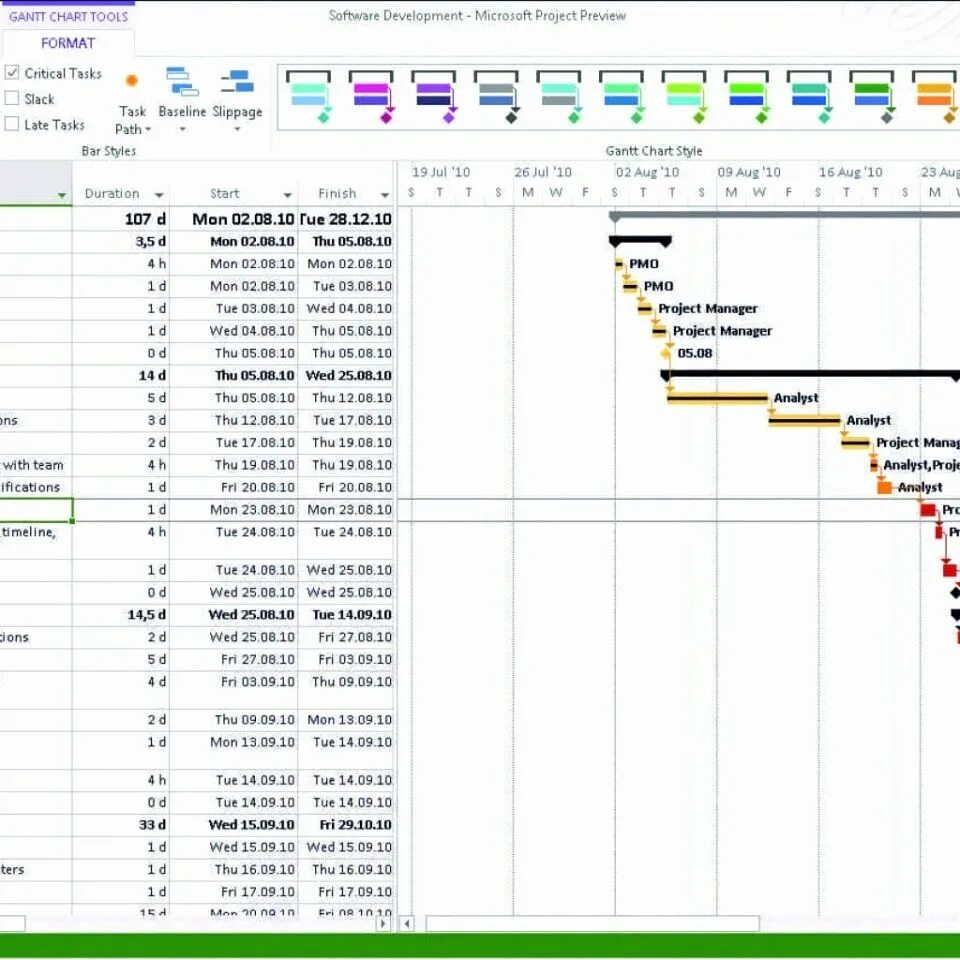Screen dimensions: 960x960
Task: Click the Project Manager label for 04.08.10 task
Action: tap(722, 331)
